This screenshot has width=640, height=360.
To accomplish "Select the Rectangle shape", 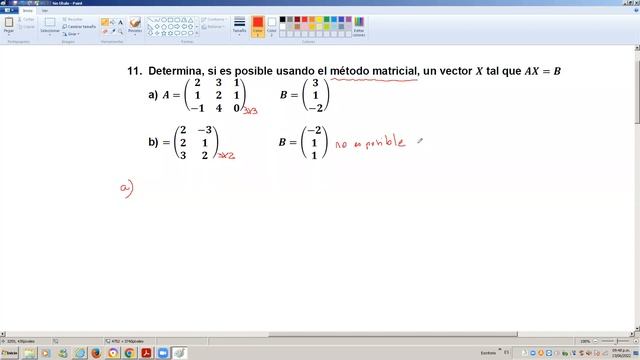I will pyautogui.click(x=171, y=20).
